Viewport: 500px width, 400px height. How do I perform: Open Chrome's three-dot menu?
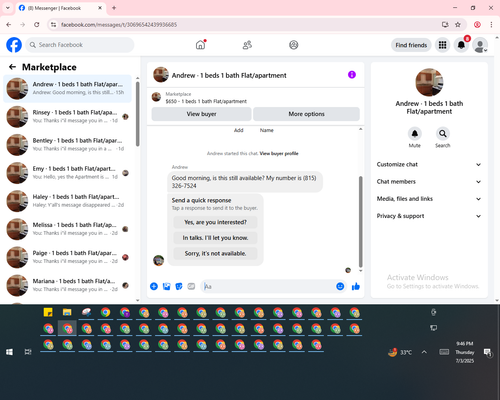[x=491, y=25]
